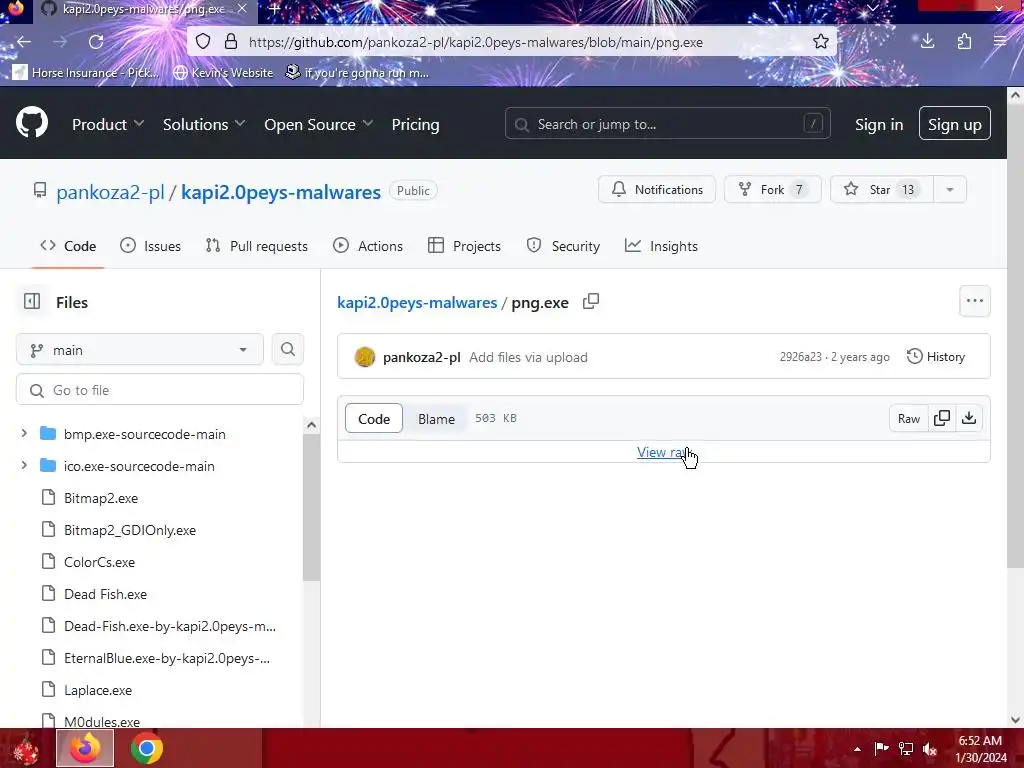The height and width of the screenshot is (768, 1024).
Task: Expand the Solutions menu
Action: tap(204, 124)
